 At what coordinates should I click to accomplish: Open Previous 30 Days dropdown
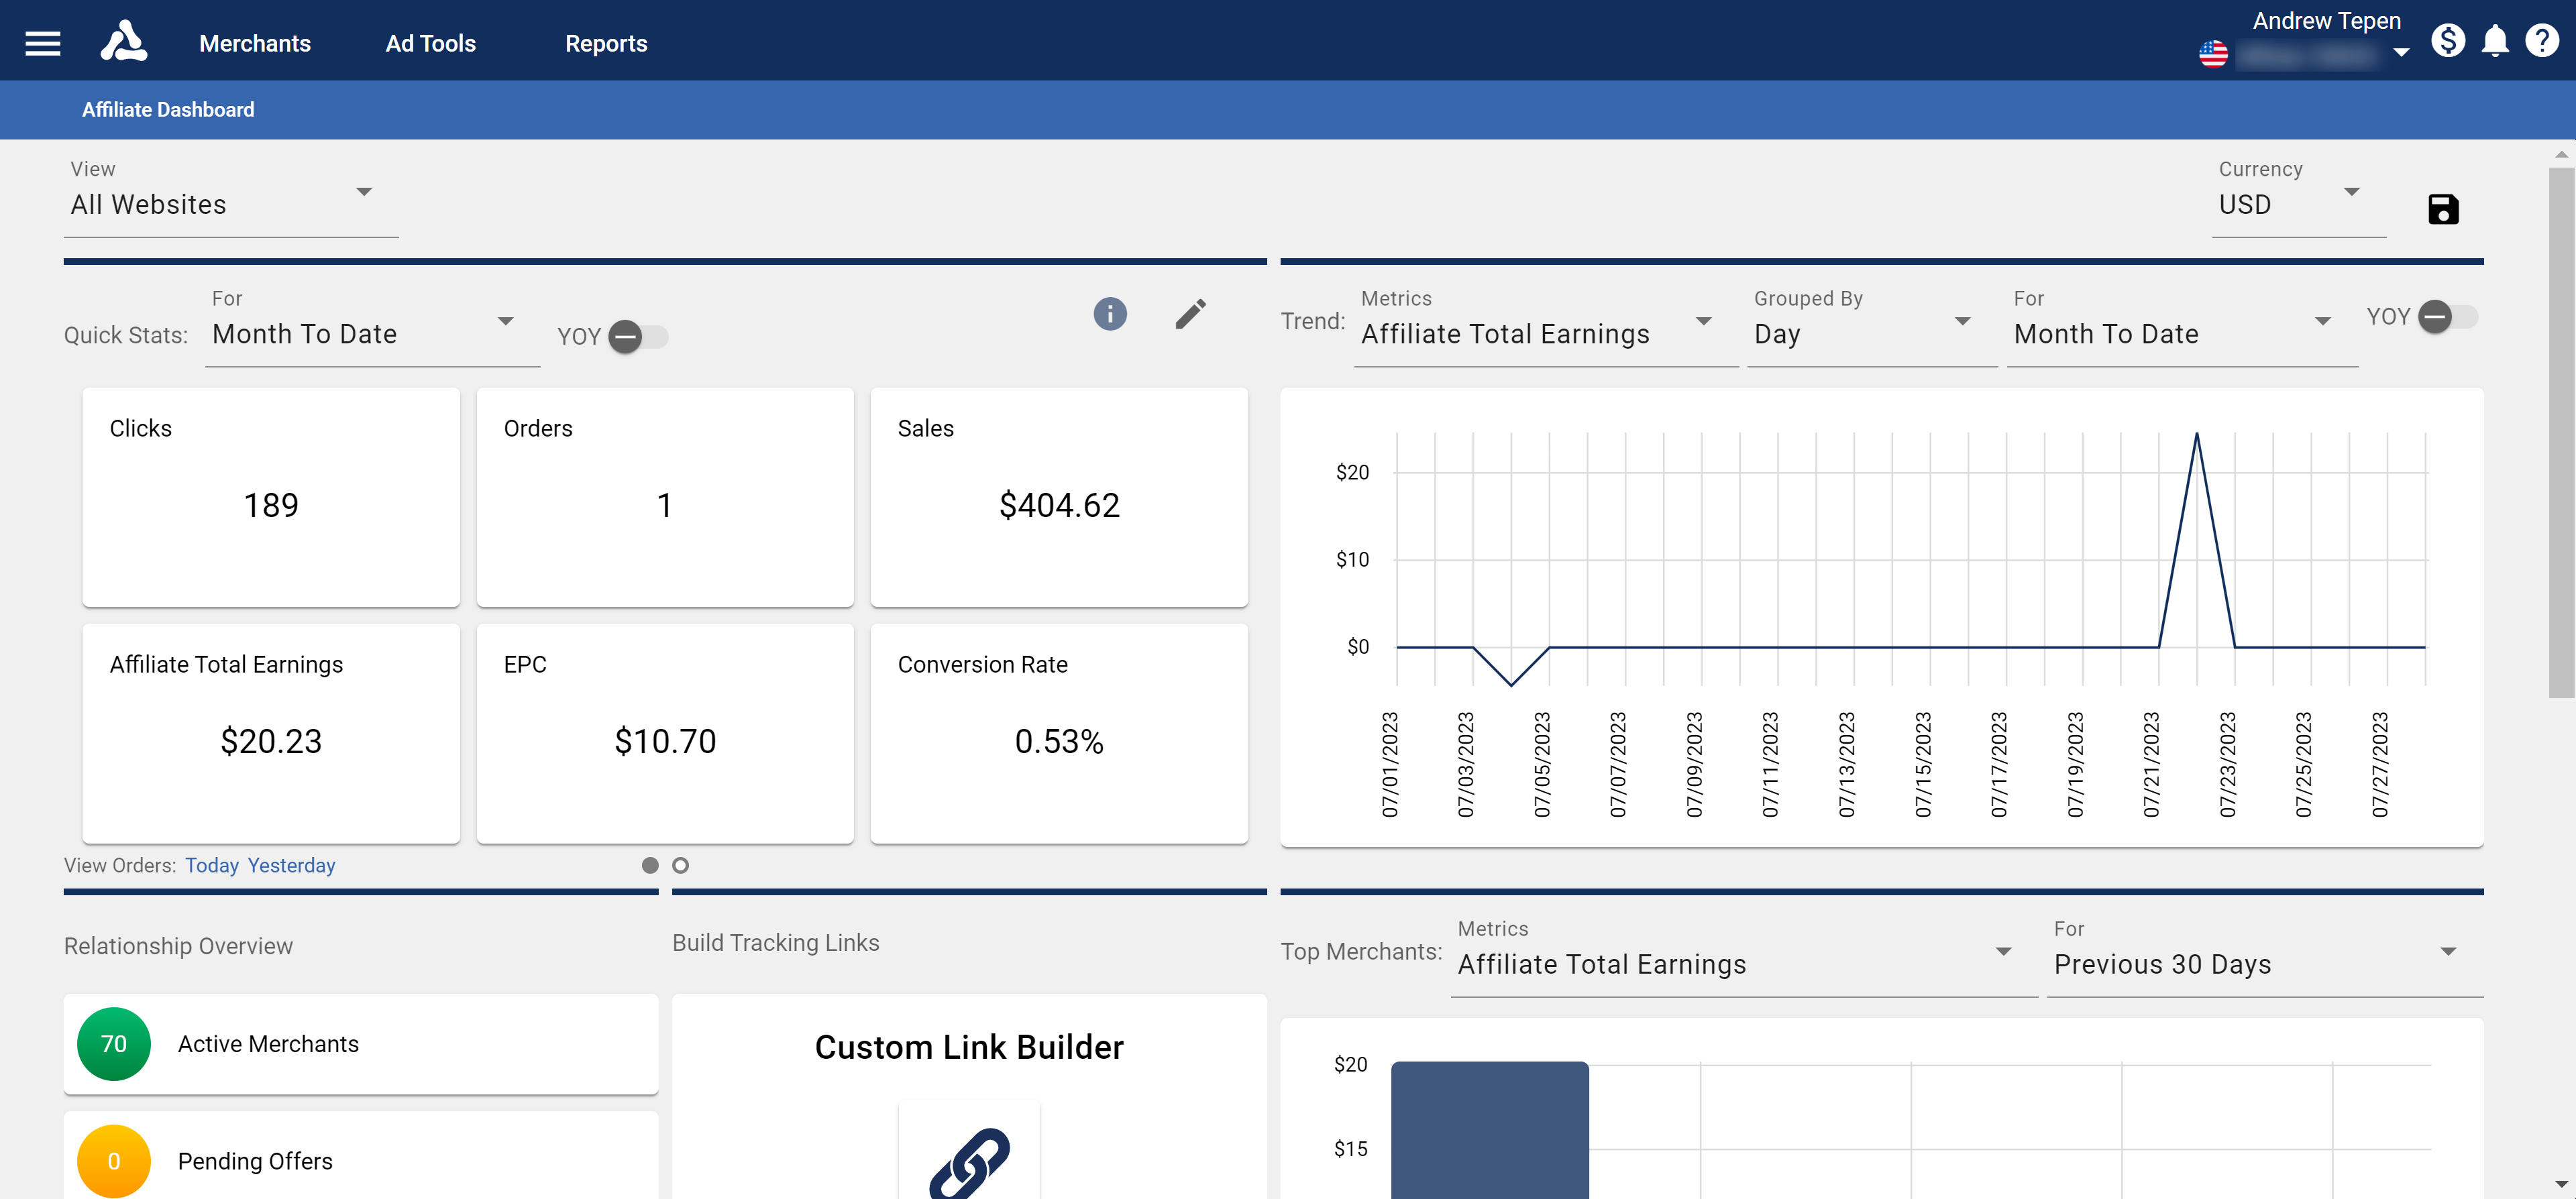(x=2264, y=956)
